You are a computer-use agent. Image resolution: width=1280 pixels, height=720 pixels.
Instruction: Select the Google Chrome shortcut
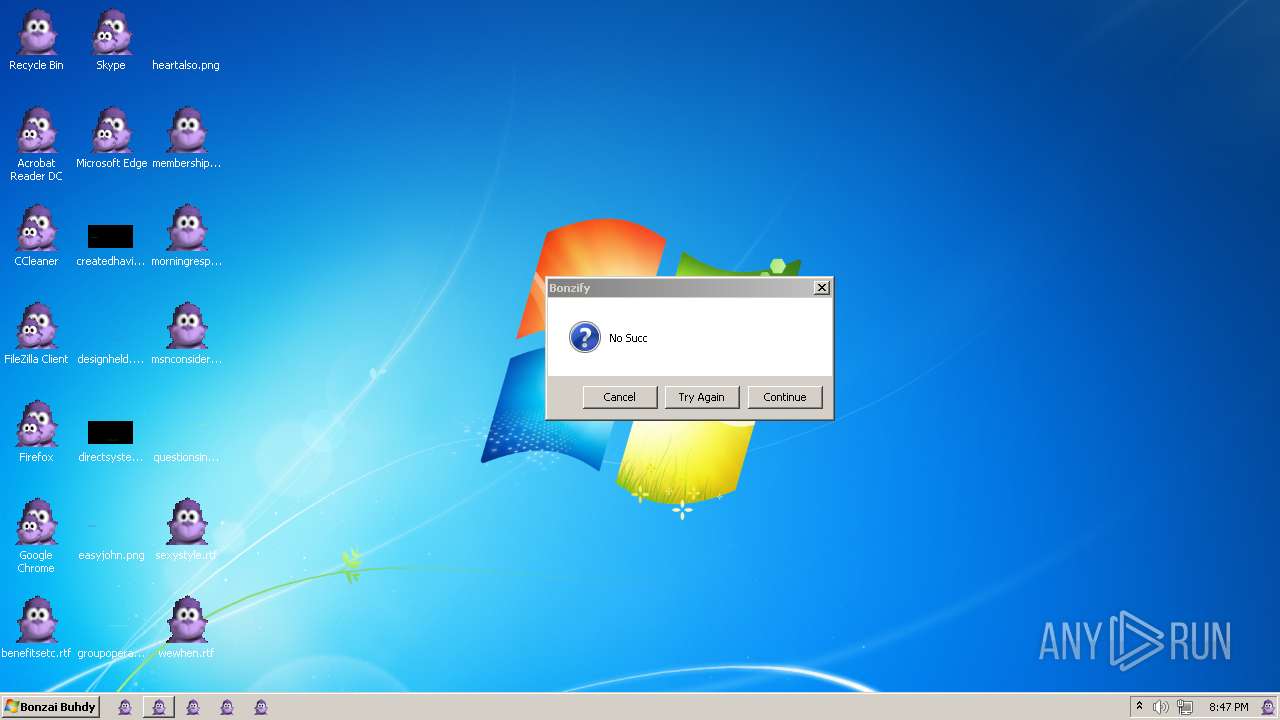tap(36, 537)
